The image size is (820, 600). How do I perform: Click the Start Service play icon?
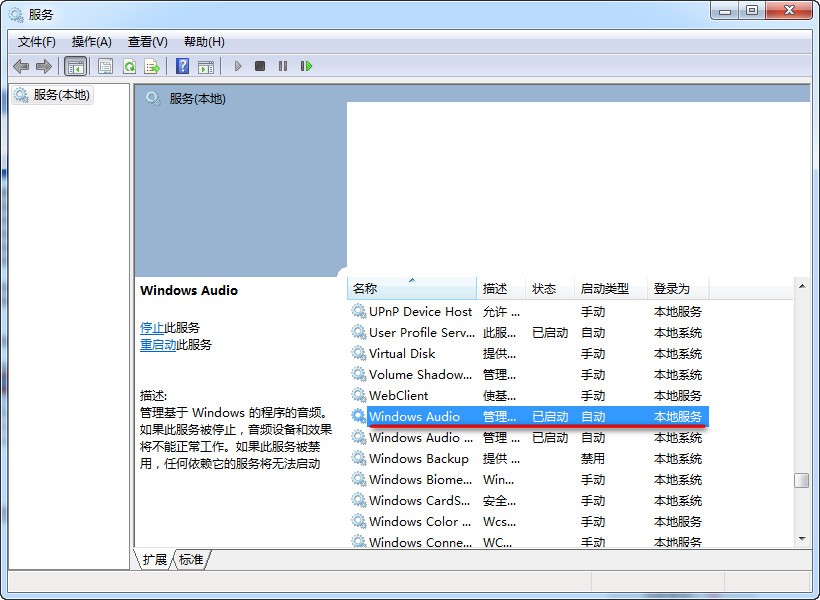(x=237, y=66)
